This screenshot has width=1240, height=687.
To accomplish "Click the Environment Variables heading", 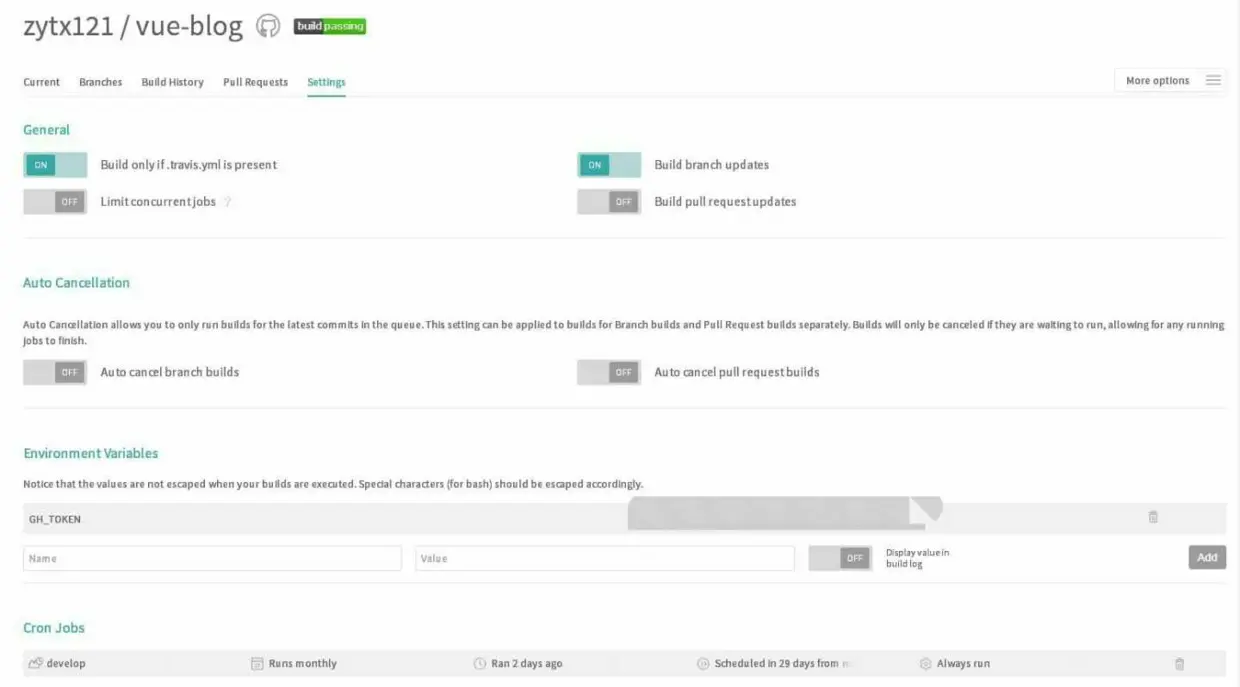I will (91, 453).
